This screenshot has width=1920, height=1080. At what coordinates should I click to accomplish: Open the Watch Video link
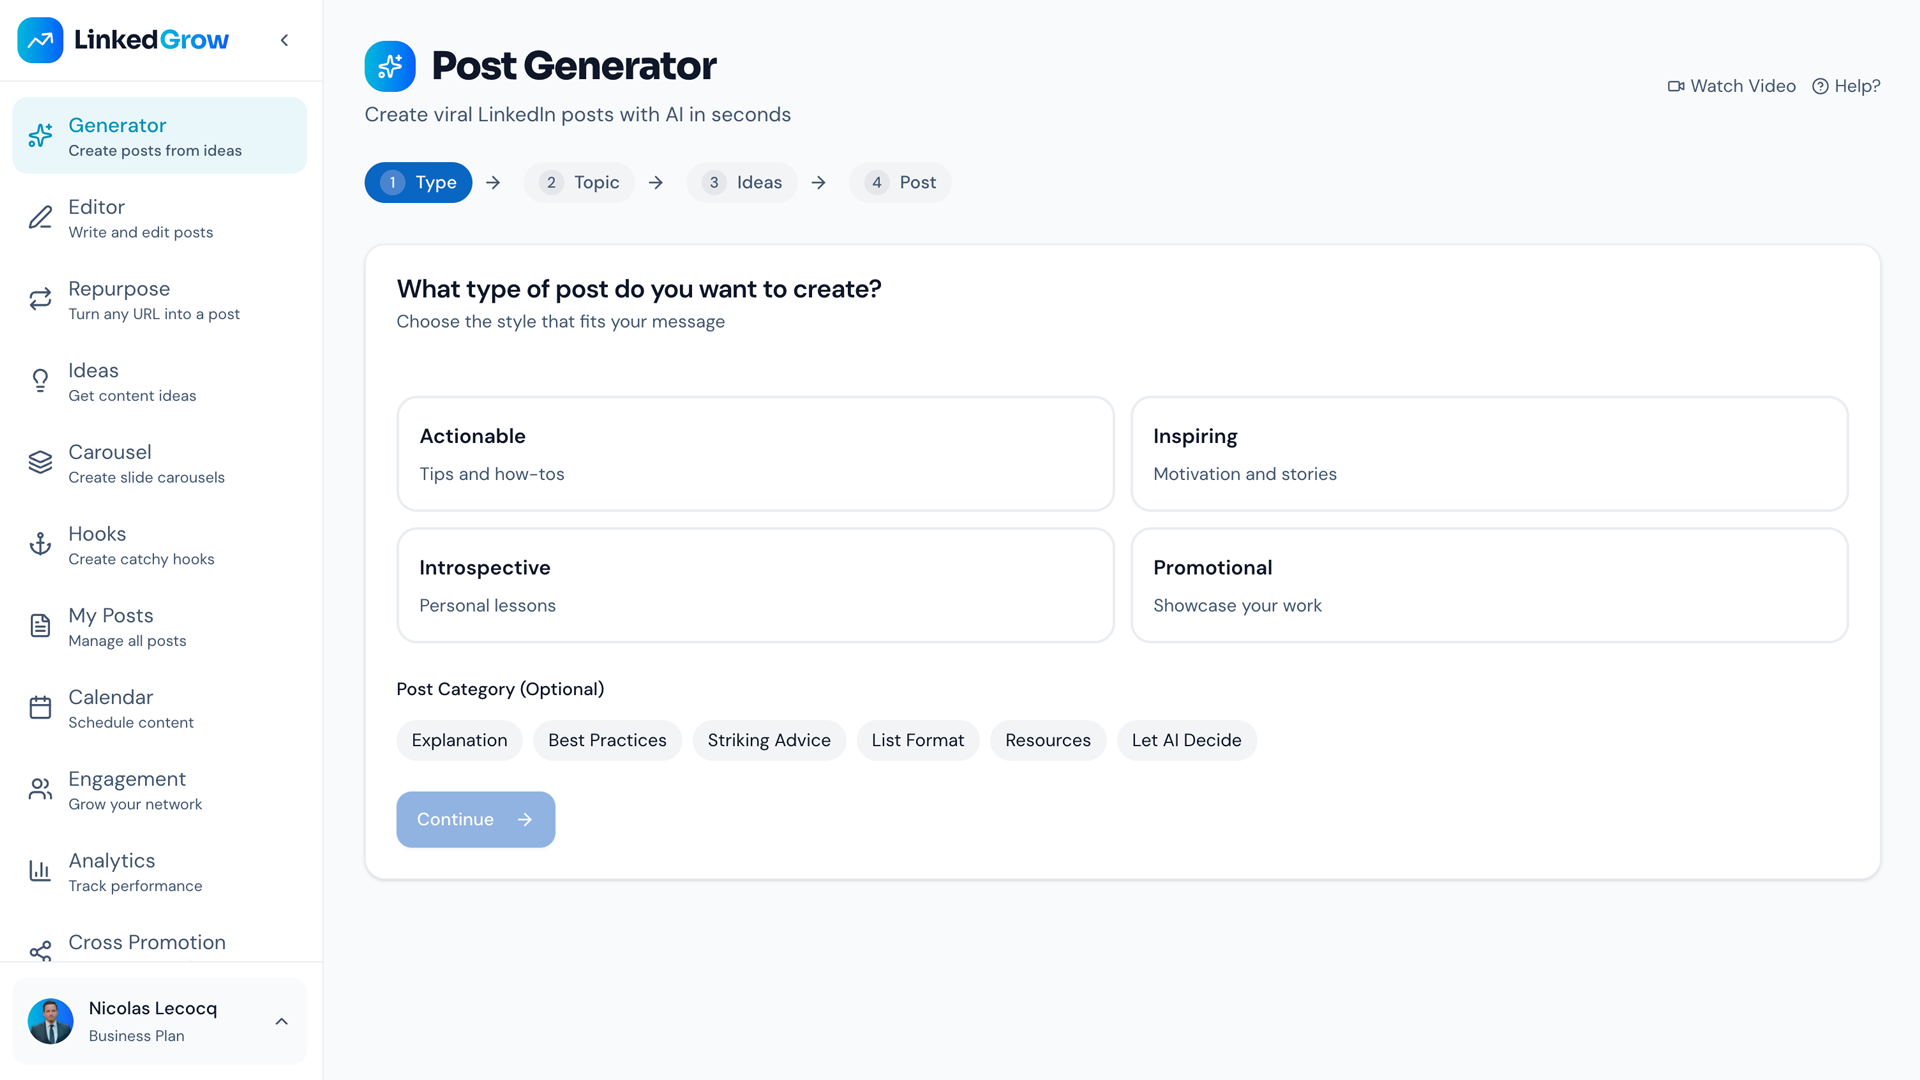[x=1732, y=86]
